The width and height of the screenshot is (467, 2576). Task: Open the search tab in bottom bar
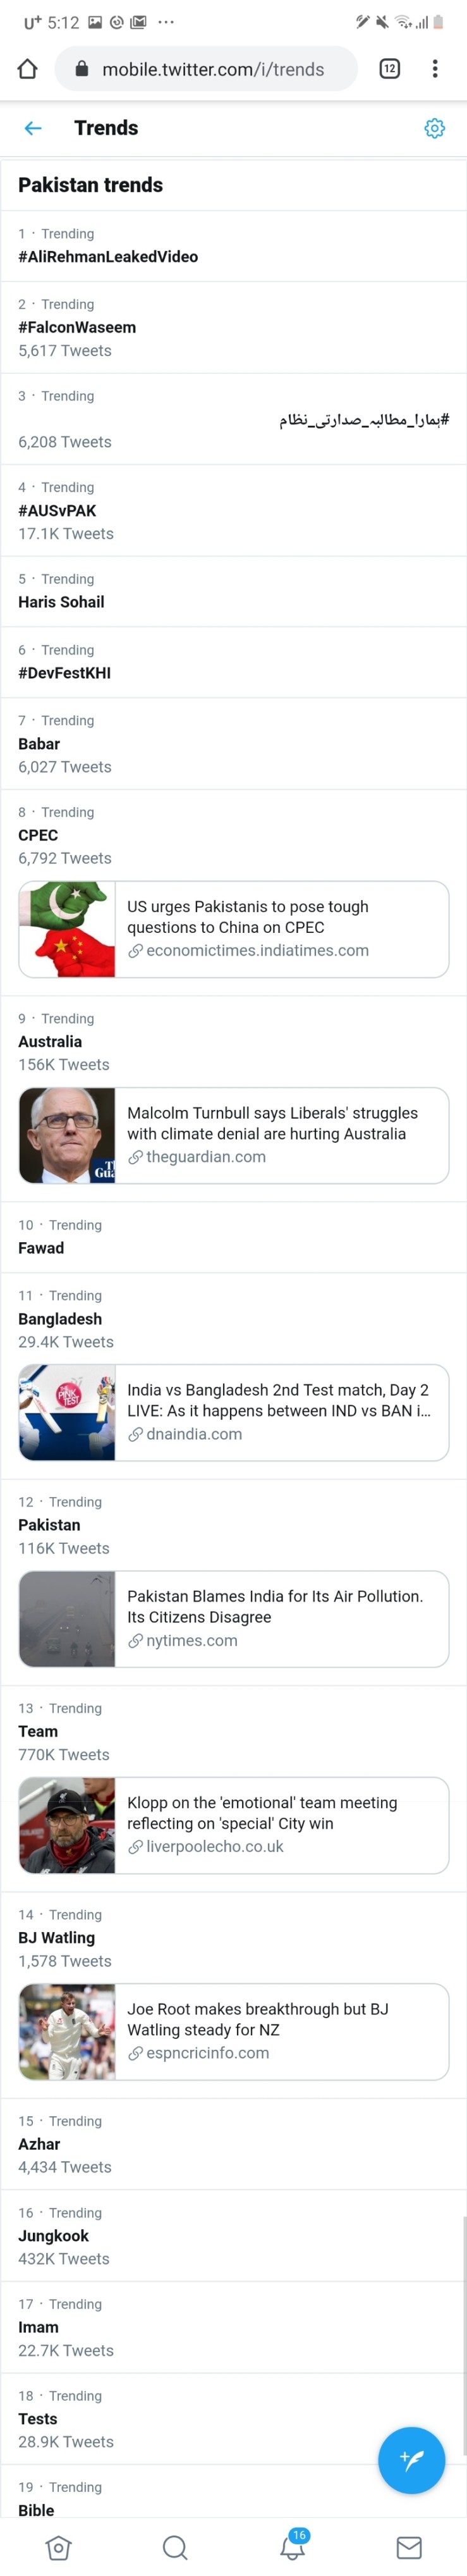click(175, 2546)
